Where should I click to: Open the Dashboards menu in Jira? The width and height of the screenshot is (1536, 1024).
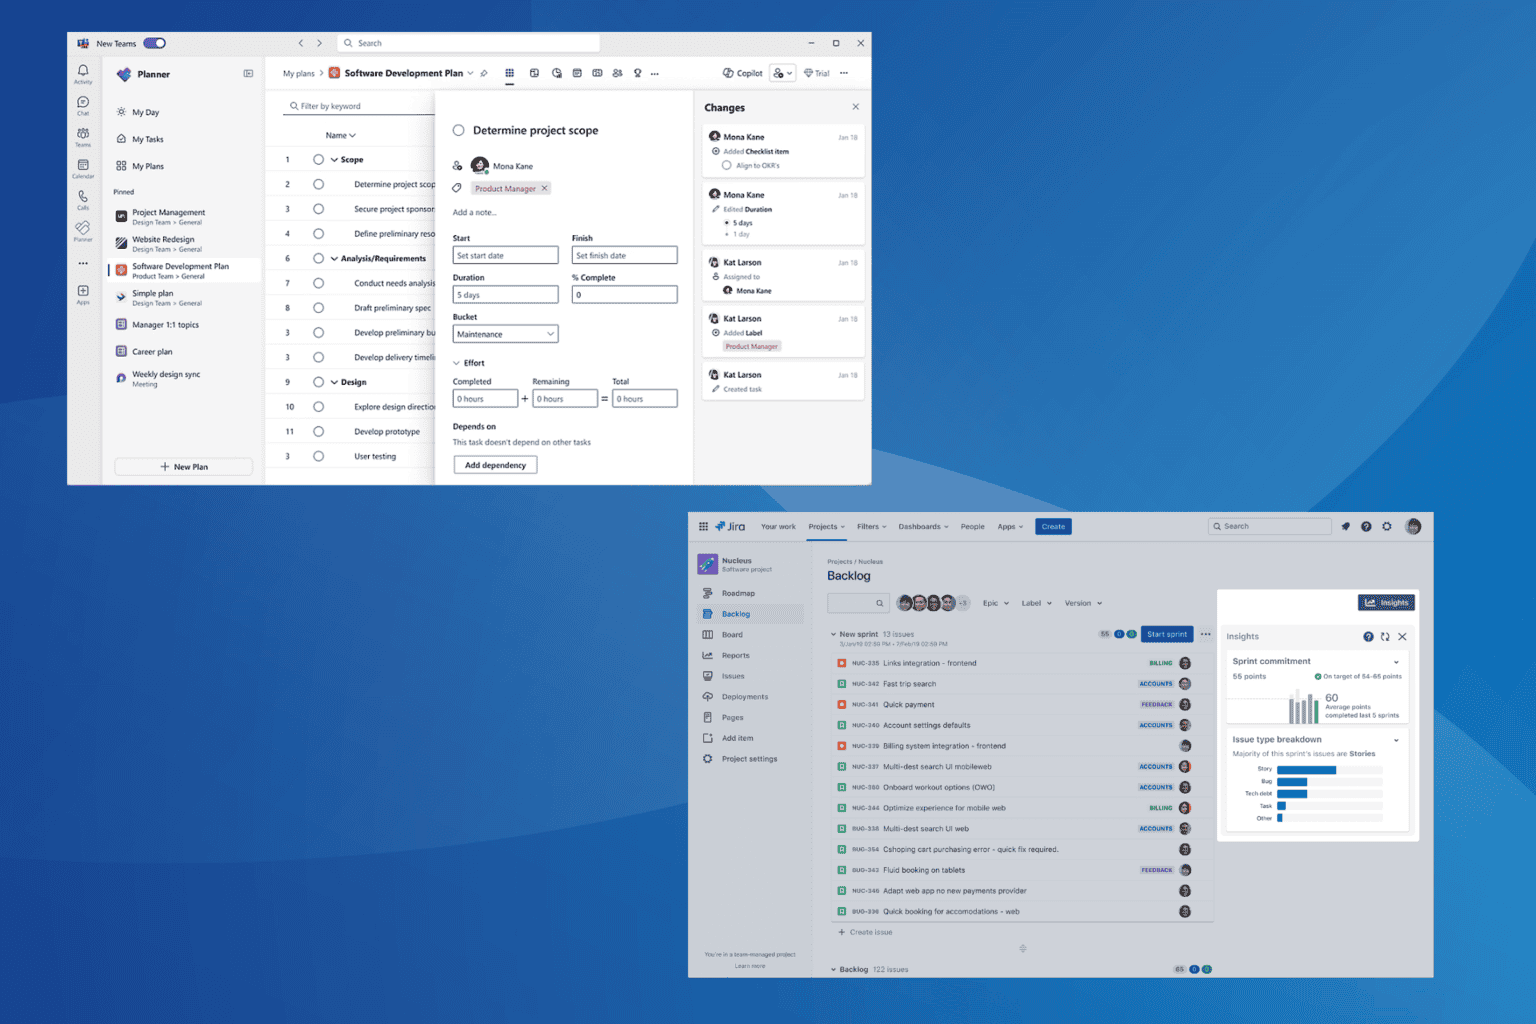coord(923,526)
